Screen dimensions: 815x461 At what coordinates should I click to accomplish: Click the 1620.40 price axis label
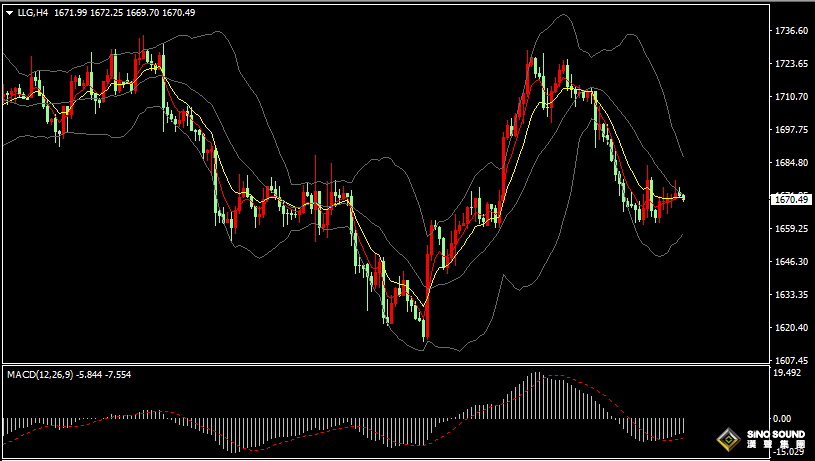click(791, 327)
